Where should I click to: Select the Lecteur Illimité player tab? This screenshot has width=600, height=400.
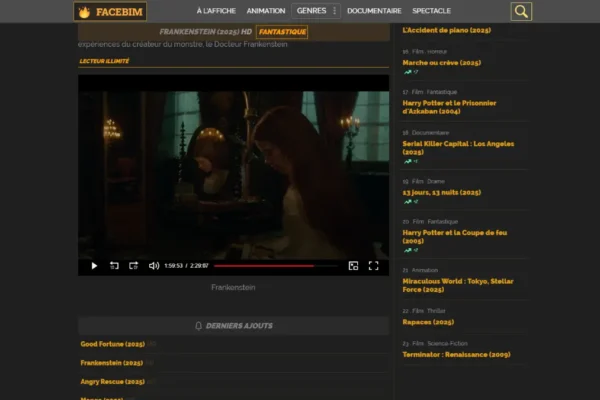(104, 61)
